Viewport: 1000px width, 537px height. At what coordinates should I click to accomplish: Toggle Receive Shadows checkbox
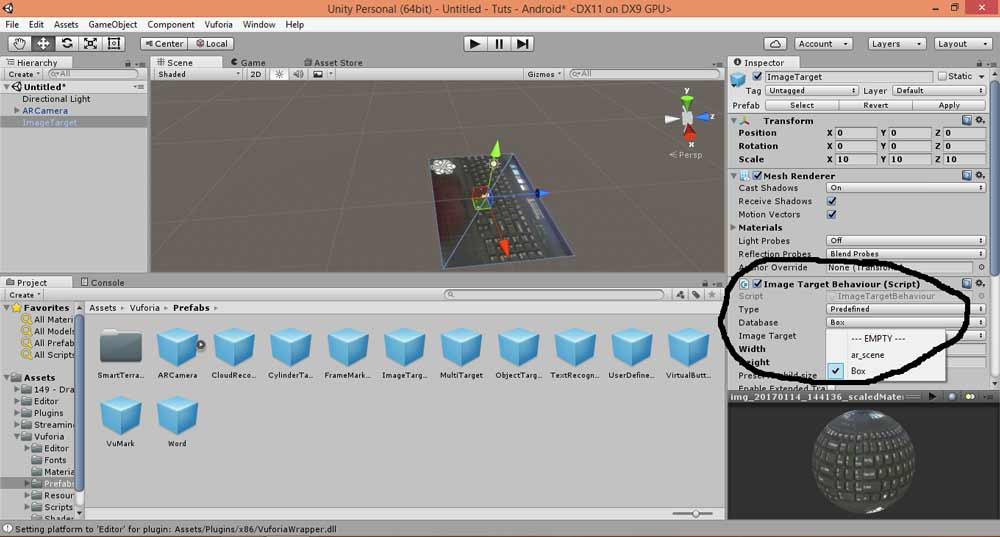coord(832,201)
